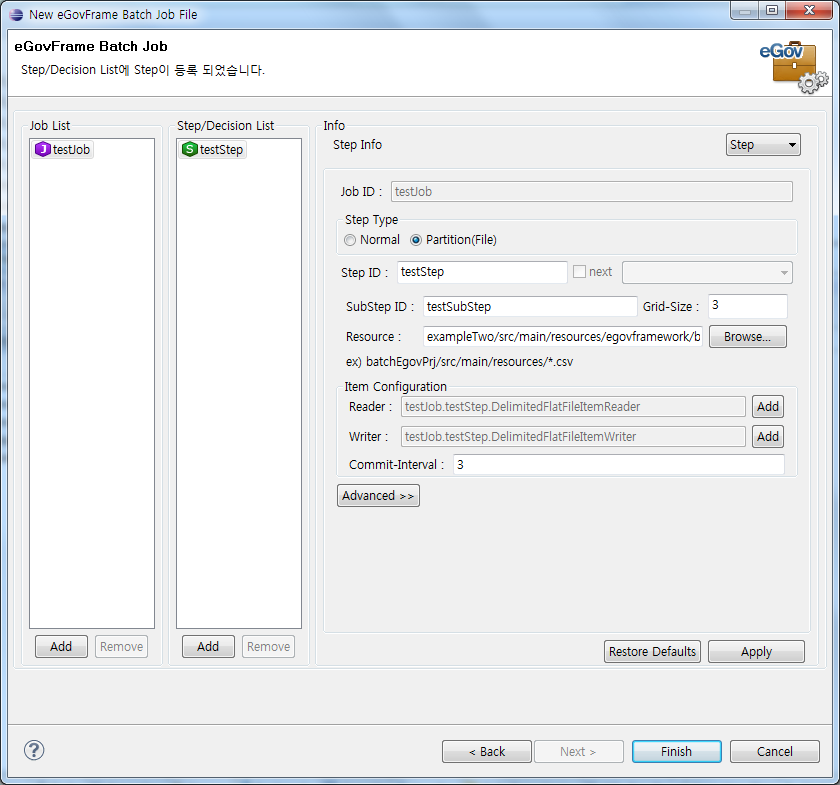Image resolution: width=840 pixels, height=785 pixels.
Task: Click Add next to the Writer field
Action: [x=768, y=437]
